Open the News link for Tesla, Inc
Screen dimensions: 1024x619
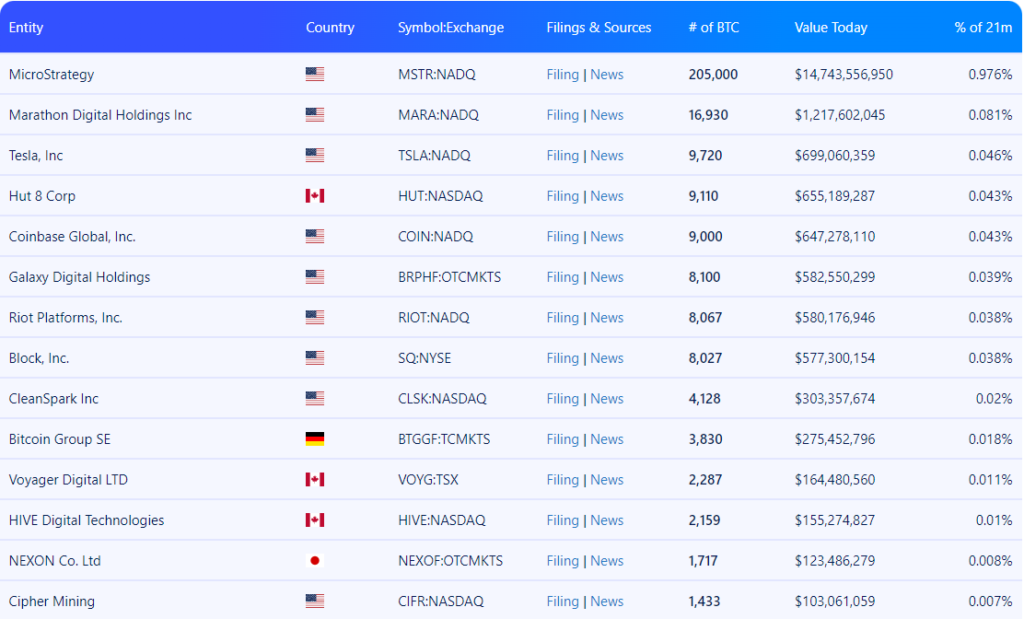[x=607, y=155]
